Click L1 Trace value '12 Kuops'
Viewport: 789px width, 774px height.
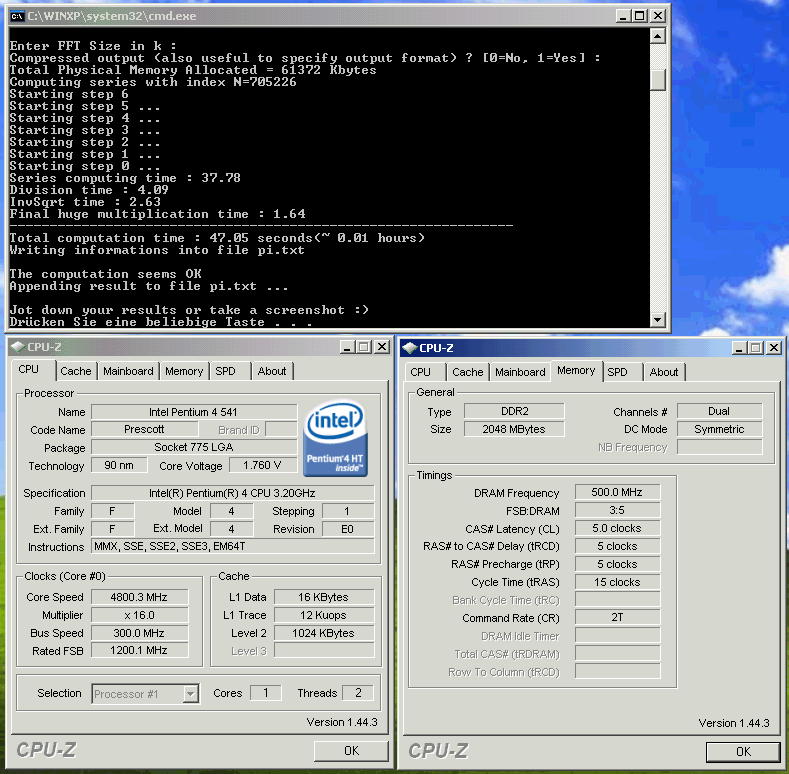(x=324, y=615)
